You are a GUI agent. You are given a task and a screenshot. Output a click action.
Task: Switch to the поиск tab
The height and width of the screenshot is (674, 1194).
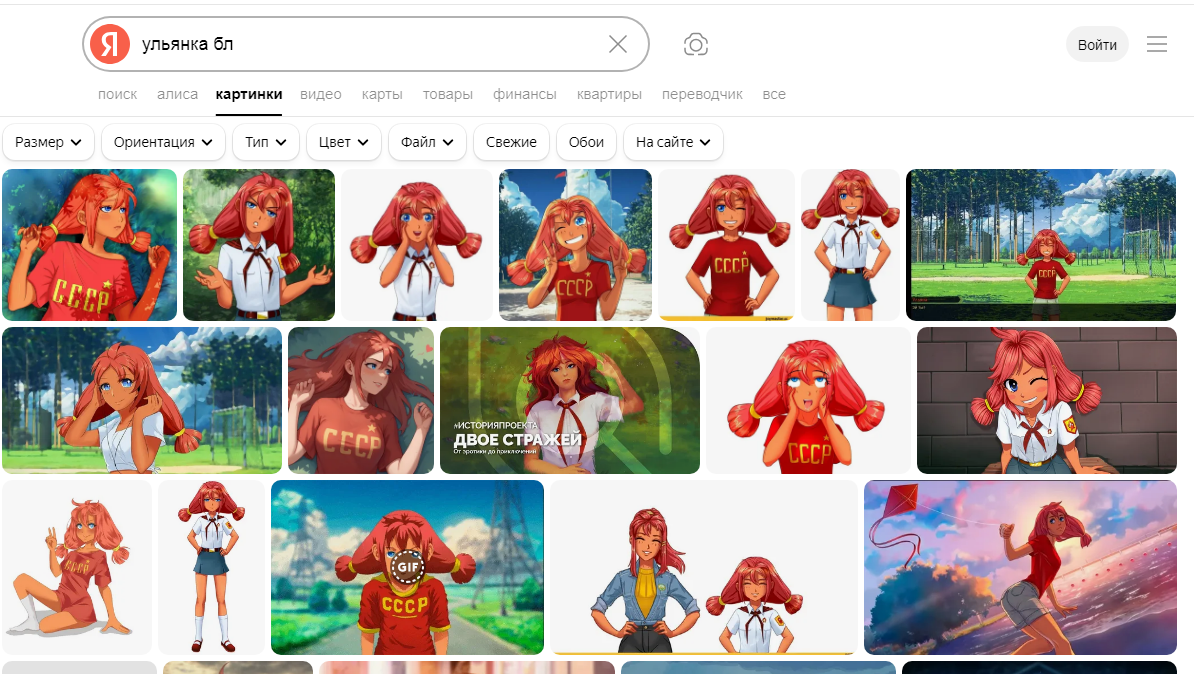[117, 94]
